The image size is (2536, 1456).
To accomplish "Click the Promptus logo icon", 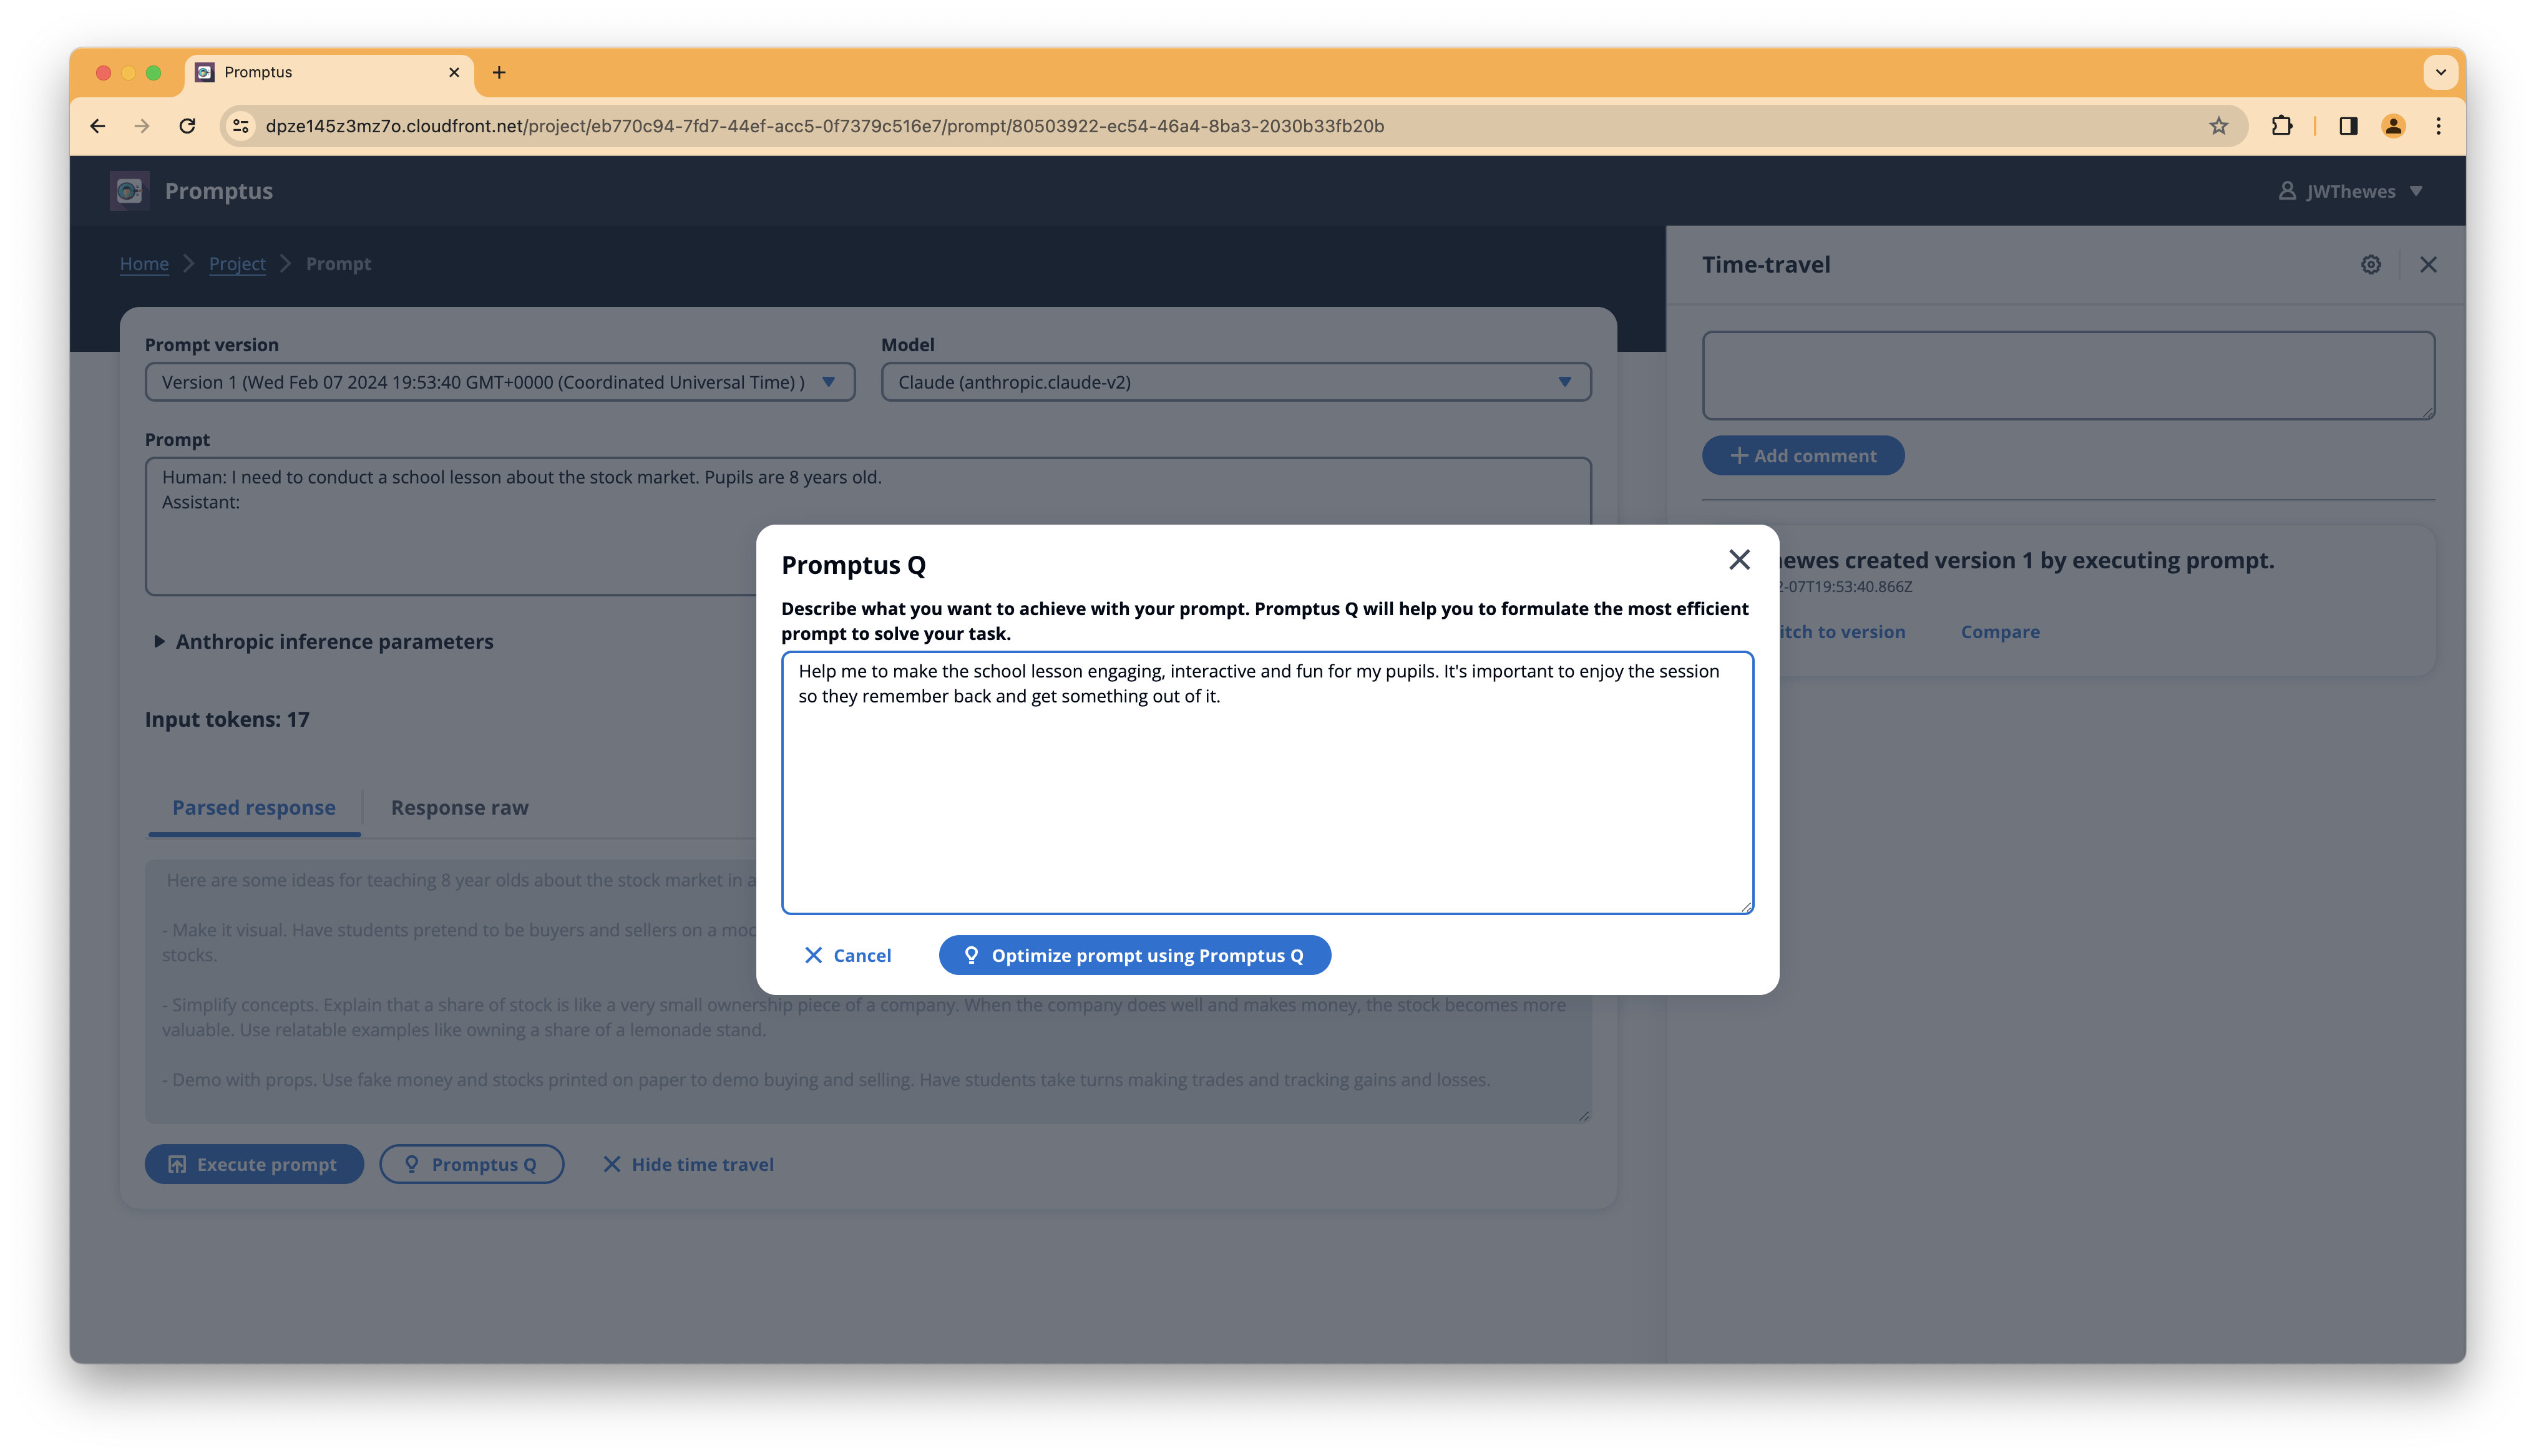I will coord(129,191).
